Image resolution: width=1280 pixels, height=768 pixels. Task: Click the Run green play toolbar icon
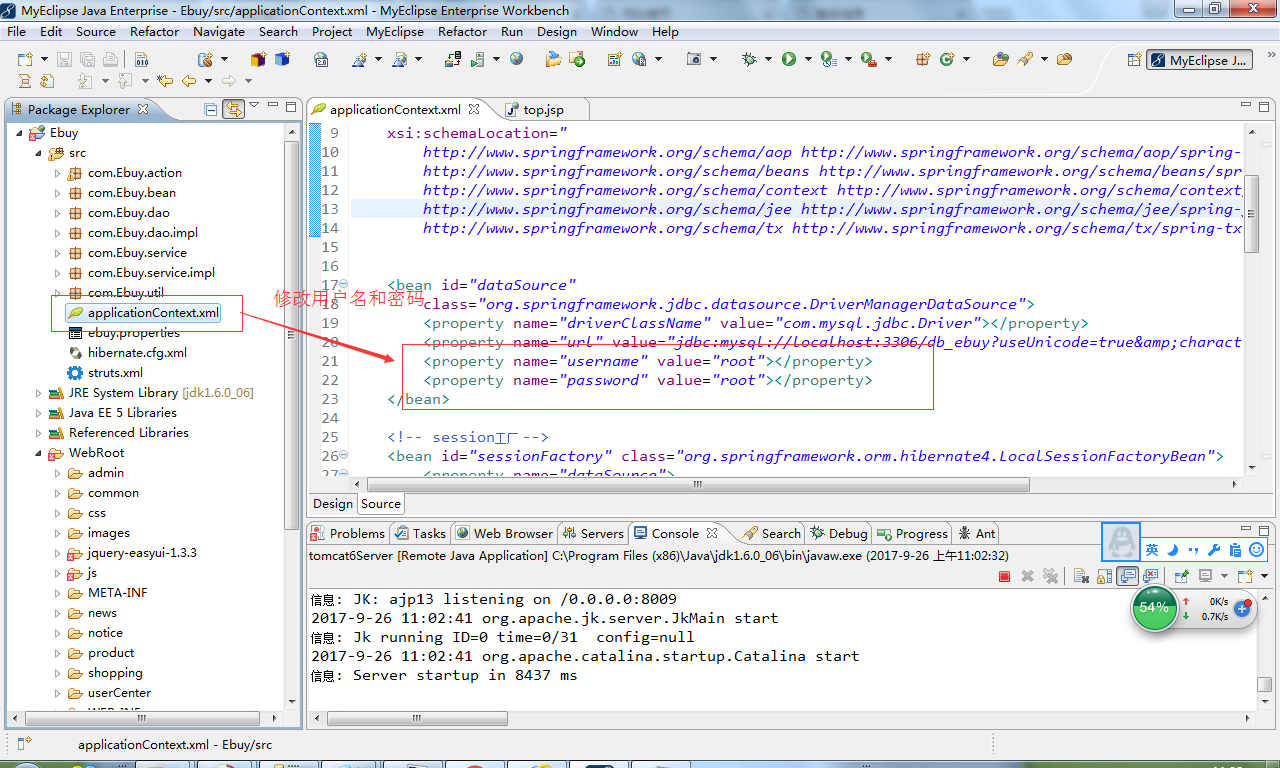(x=789, y=60)
